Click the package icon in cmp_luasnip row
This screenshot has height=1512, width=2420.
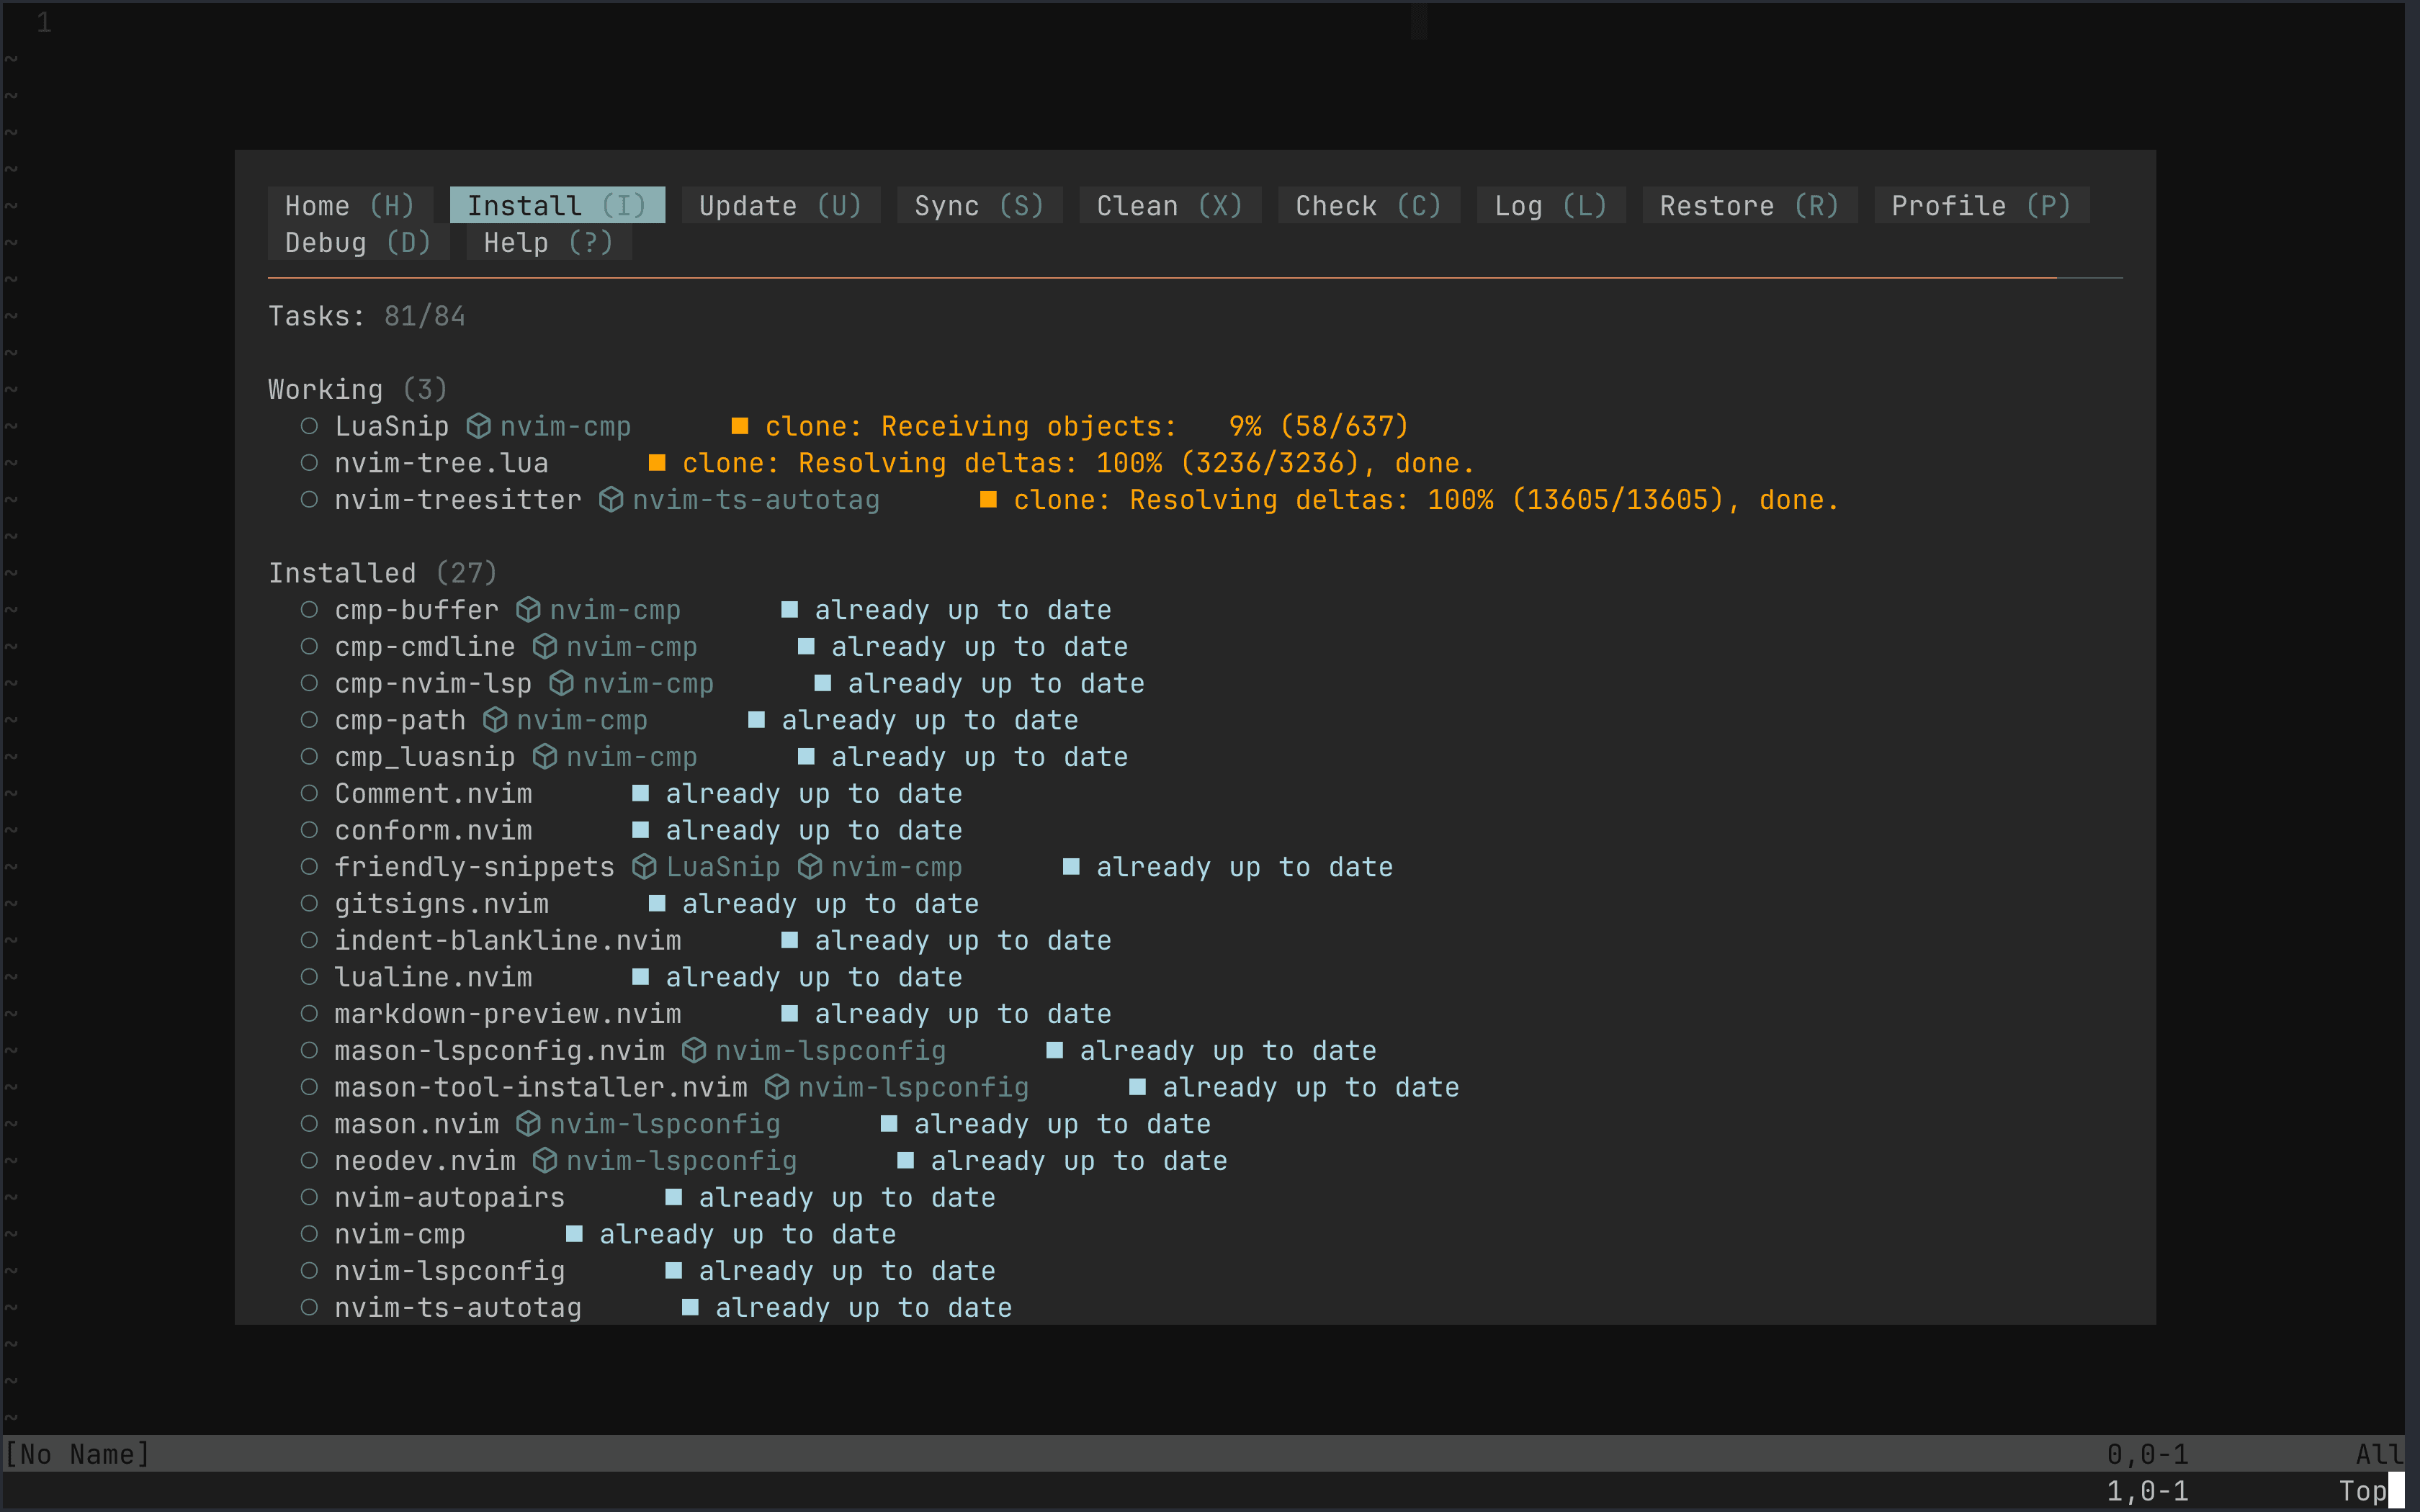point(545,757)
